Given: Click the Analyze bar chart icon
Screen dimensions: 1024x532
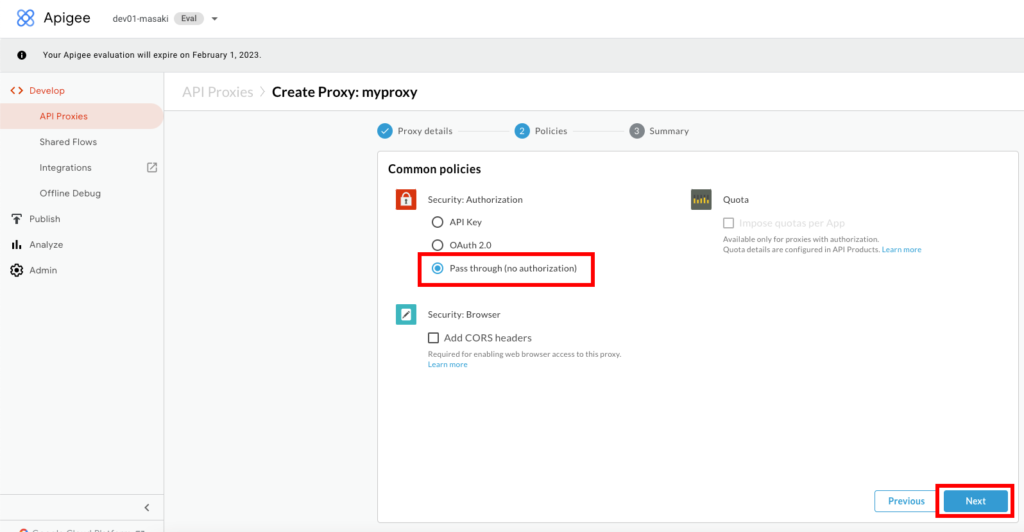Looking at the screenshot, I should click(17, 245).
